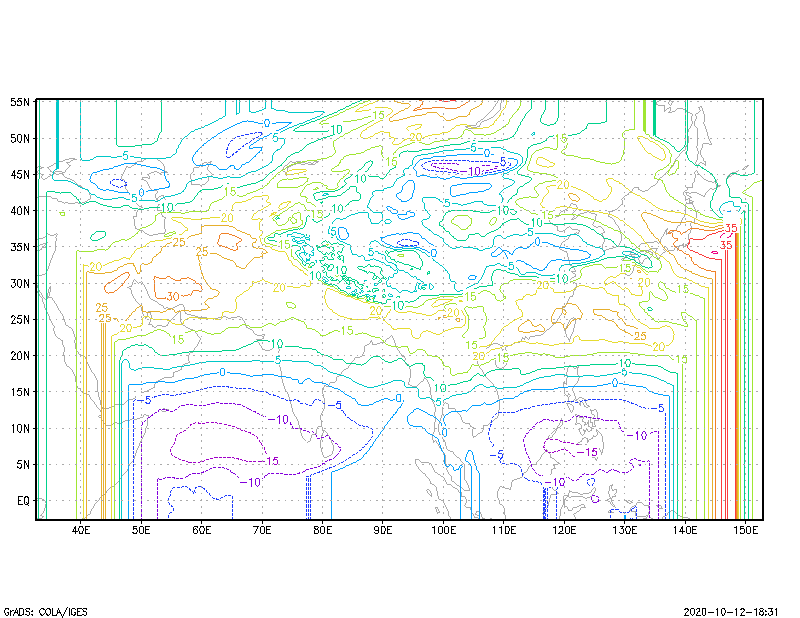The height and width of the screenshot is (618, 800).
Task: Select the 45N latitude axis label
Action: coord(20,175)
